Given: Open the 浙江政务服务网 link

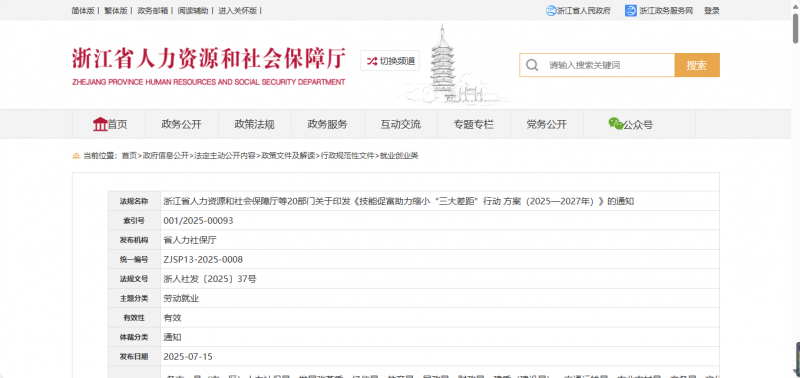Looking at the screenshot, I should 666,11.
